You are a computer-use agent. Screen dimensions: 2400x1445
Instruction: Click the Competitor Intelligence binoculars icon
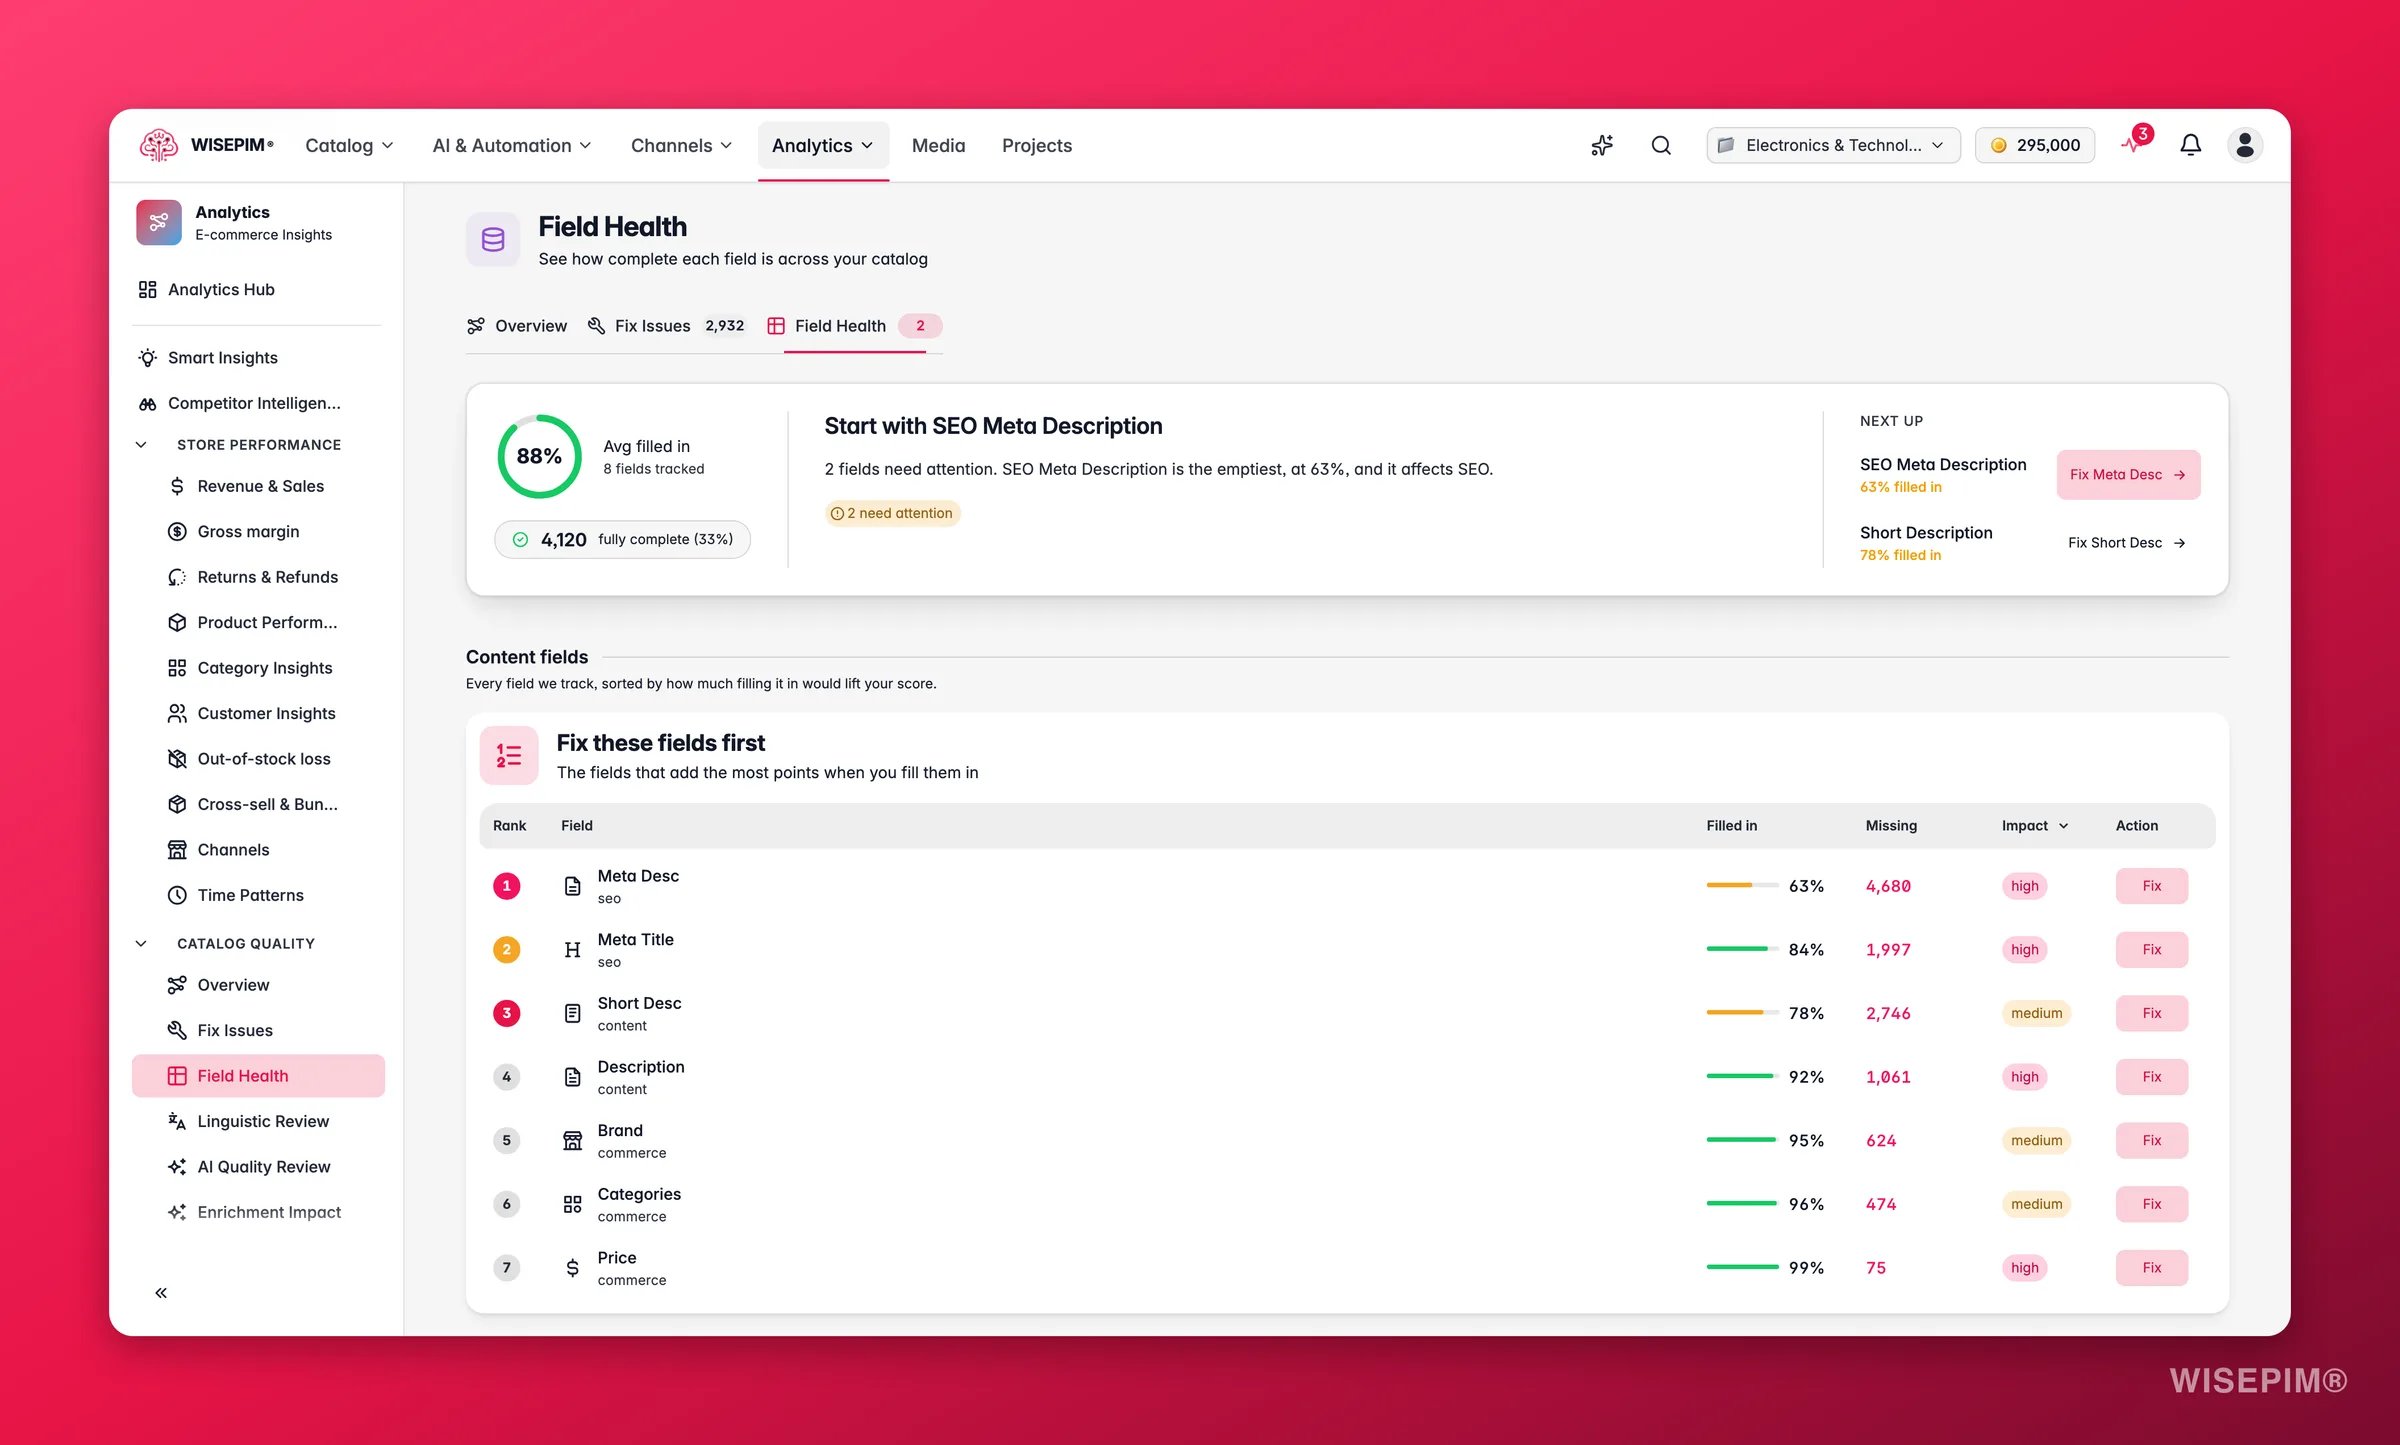click(148, 403)
